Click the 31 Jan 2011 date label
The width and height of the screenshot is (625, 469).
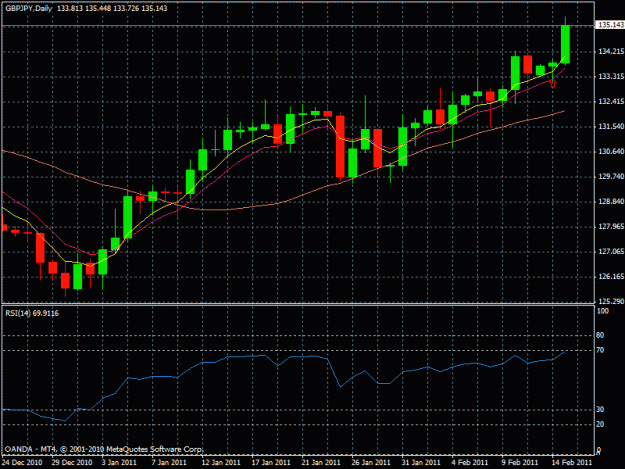(421, 463)
